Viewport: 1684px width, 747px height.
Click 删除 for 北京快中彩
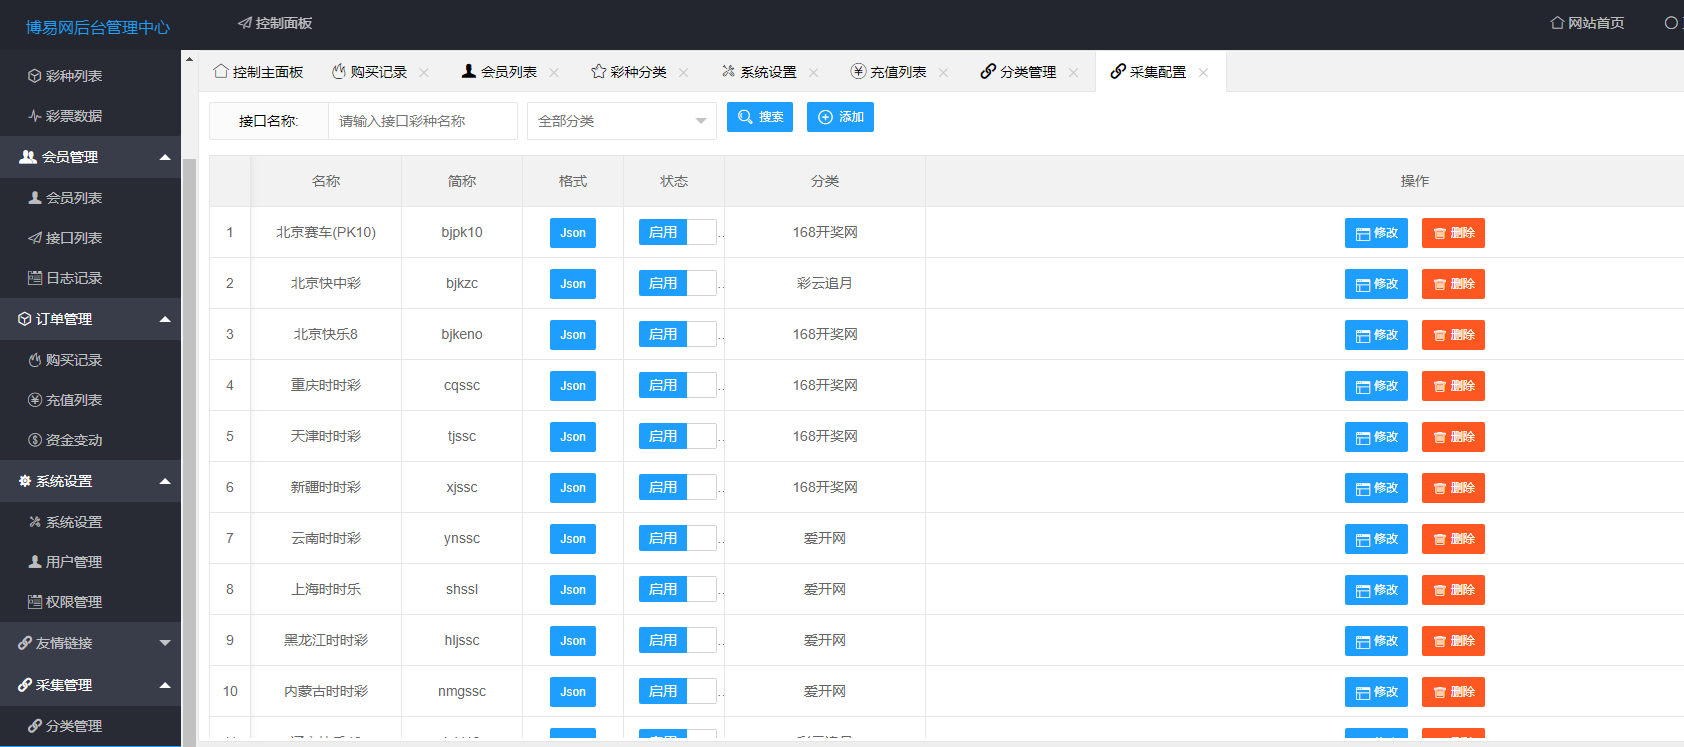(1453, 284)
